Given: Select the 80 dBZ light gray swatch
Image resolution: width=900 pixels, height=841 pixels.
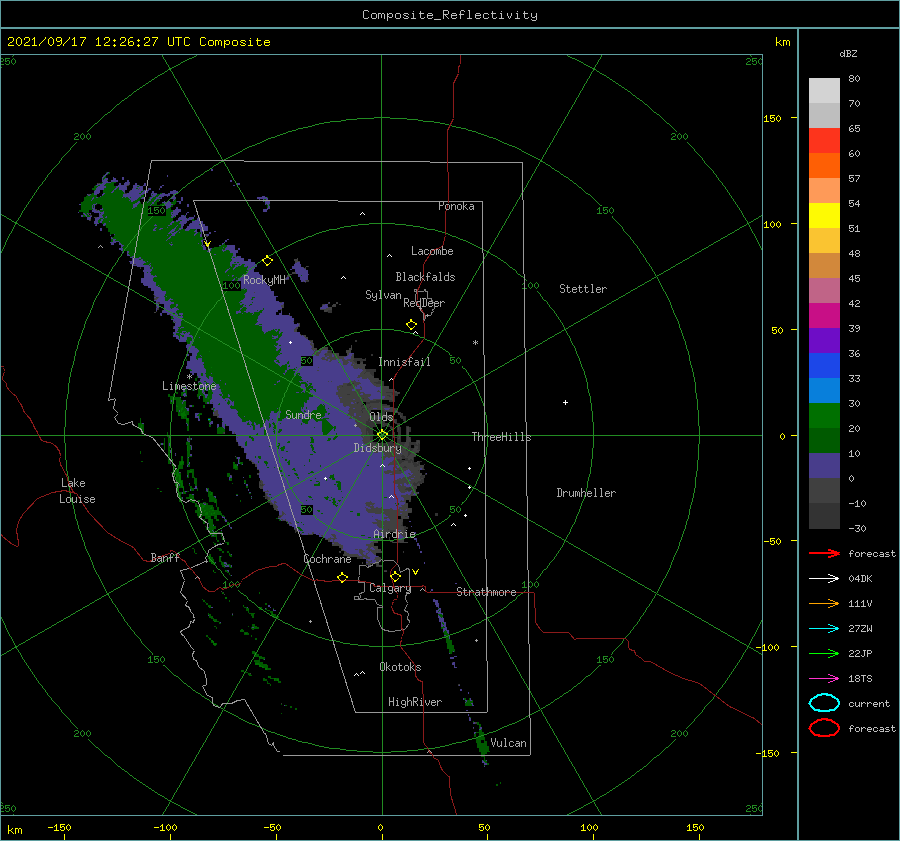Looking at the screenshot, I should pyautogui.click(x=824, y=91).
